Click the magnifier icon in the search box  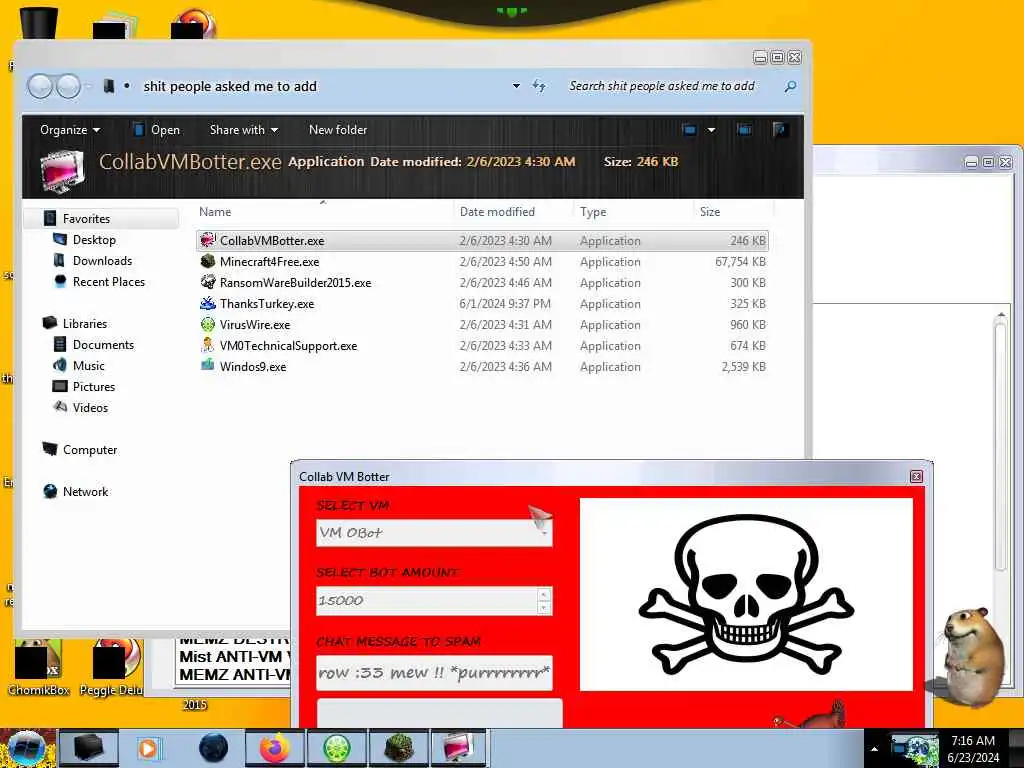790,86
